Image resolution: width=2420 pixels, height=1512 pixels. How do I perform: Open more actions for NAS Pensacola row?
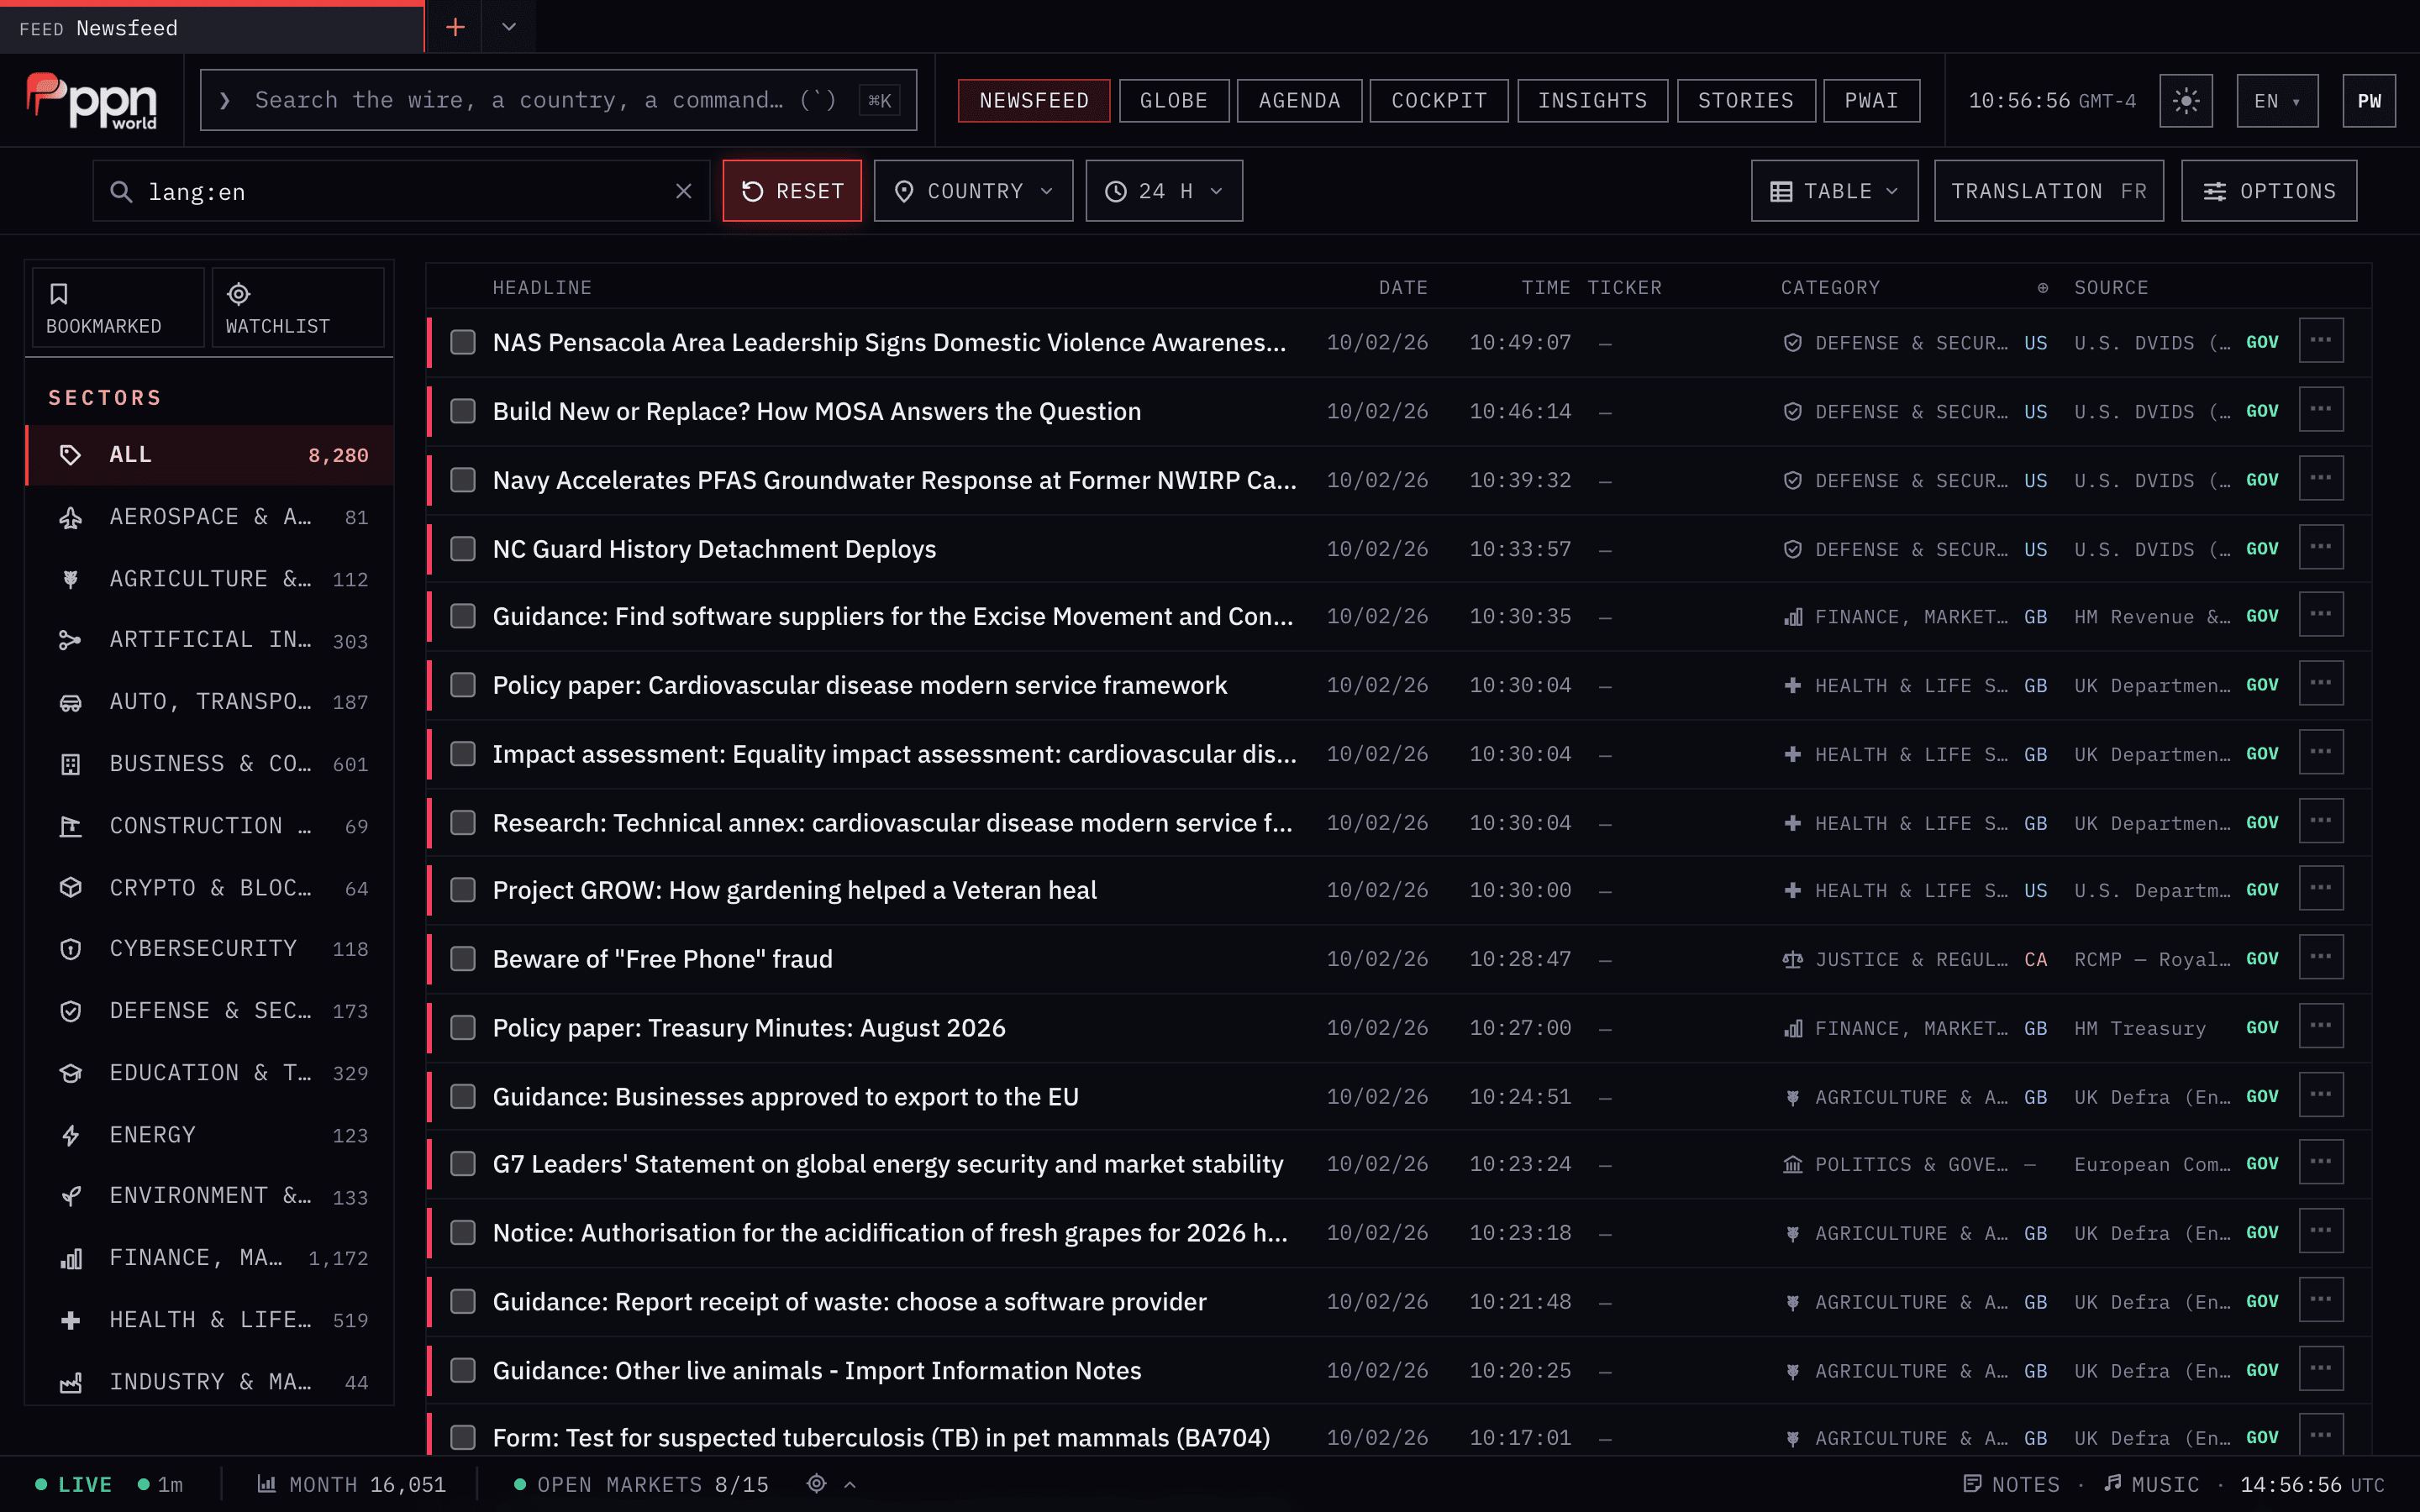[x=2321, y=341]
